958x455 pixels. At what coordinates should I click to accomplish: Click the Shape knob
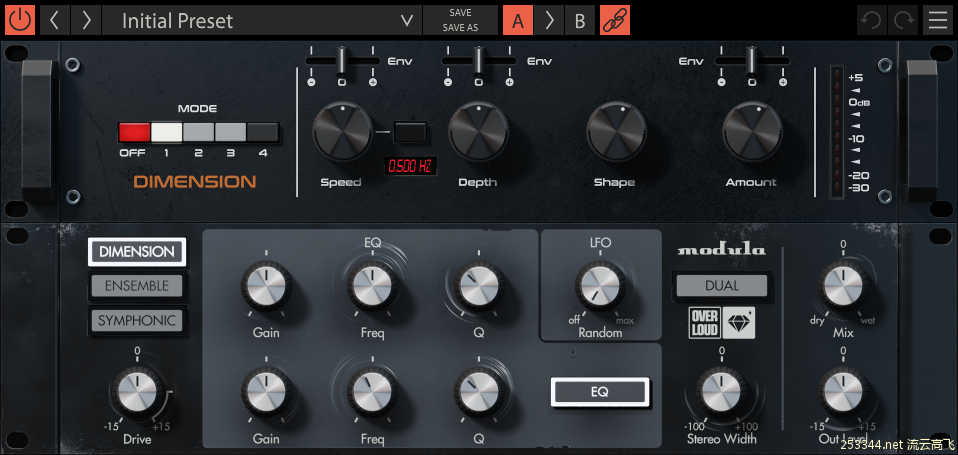click(x=616, y=132)
